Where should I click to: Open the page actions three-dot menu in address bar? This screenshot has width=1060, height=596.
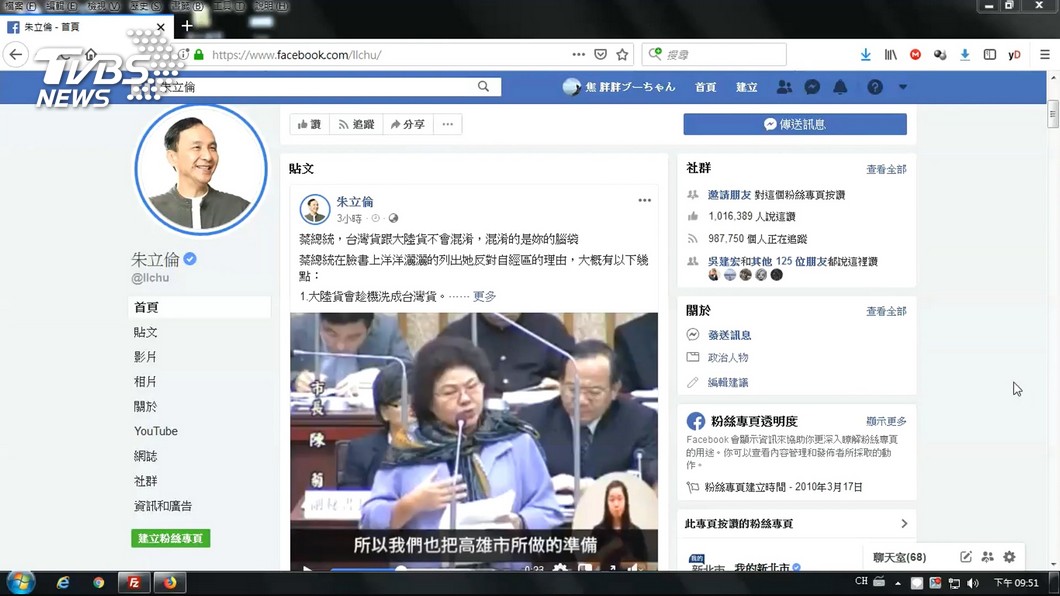click(578, 54)
